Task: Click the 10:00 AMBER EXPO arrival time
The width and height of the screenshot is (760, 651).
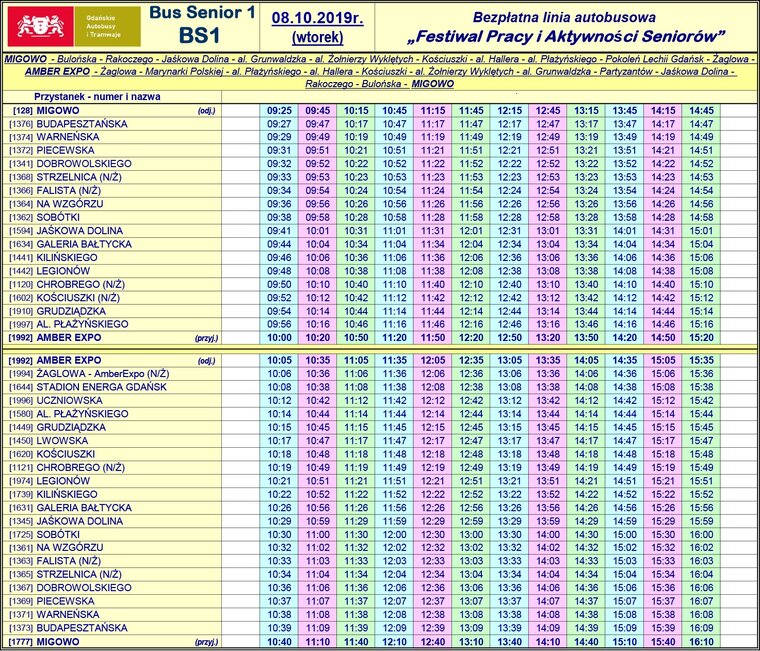Action: (x=279, y=338)
